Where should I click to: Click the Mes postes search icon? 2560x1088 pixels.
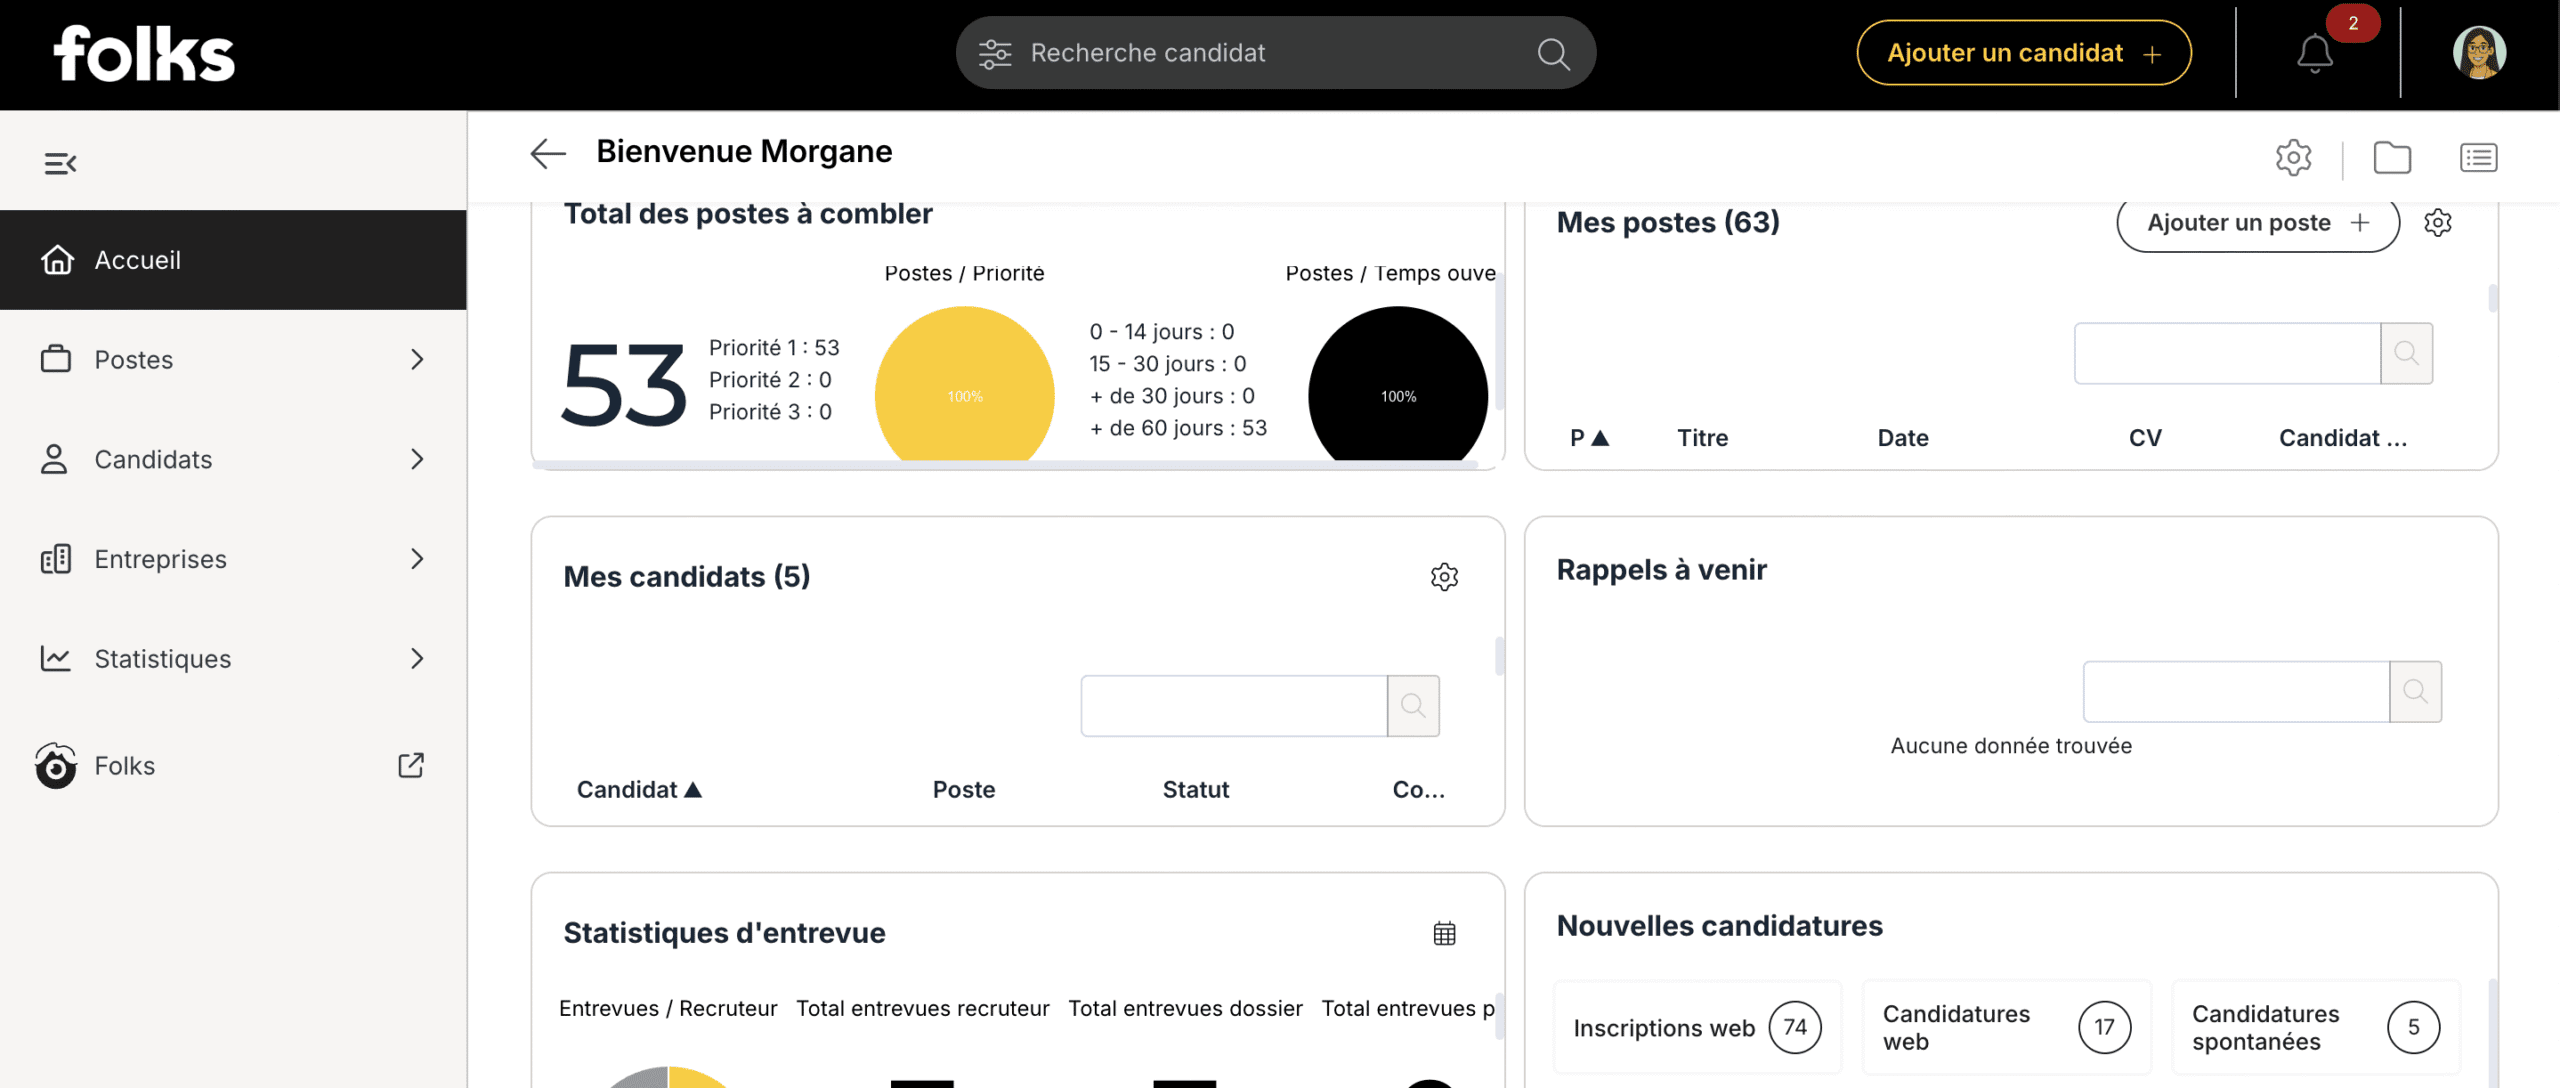[2407, 353]
